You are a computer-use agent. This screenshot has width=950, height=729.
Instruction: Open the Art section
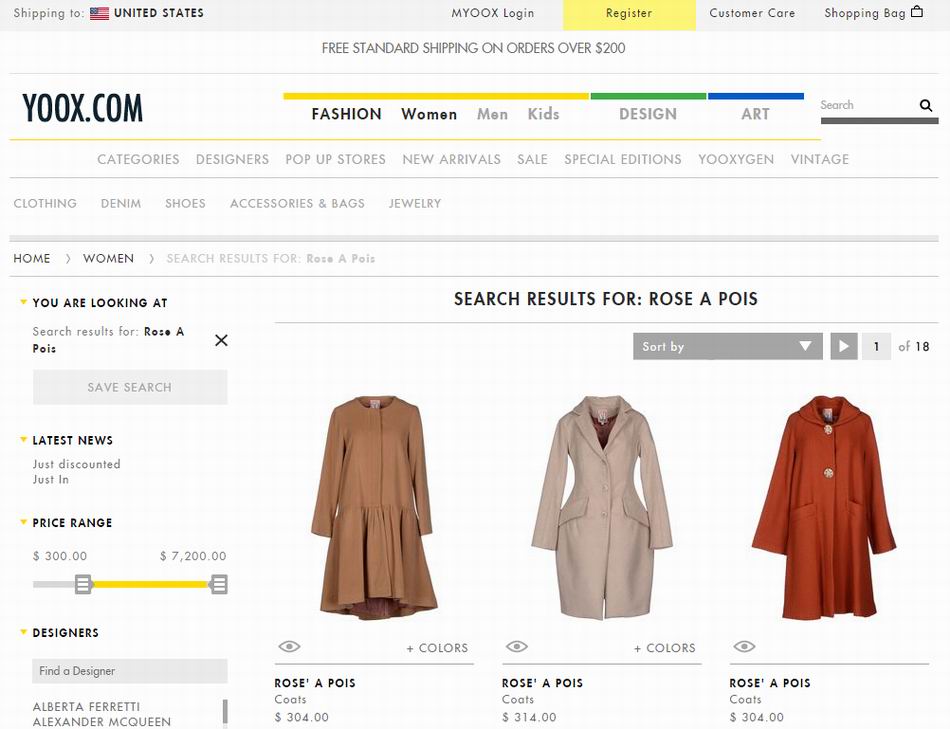click(755, 114)
